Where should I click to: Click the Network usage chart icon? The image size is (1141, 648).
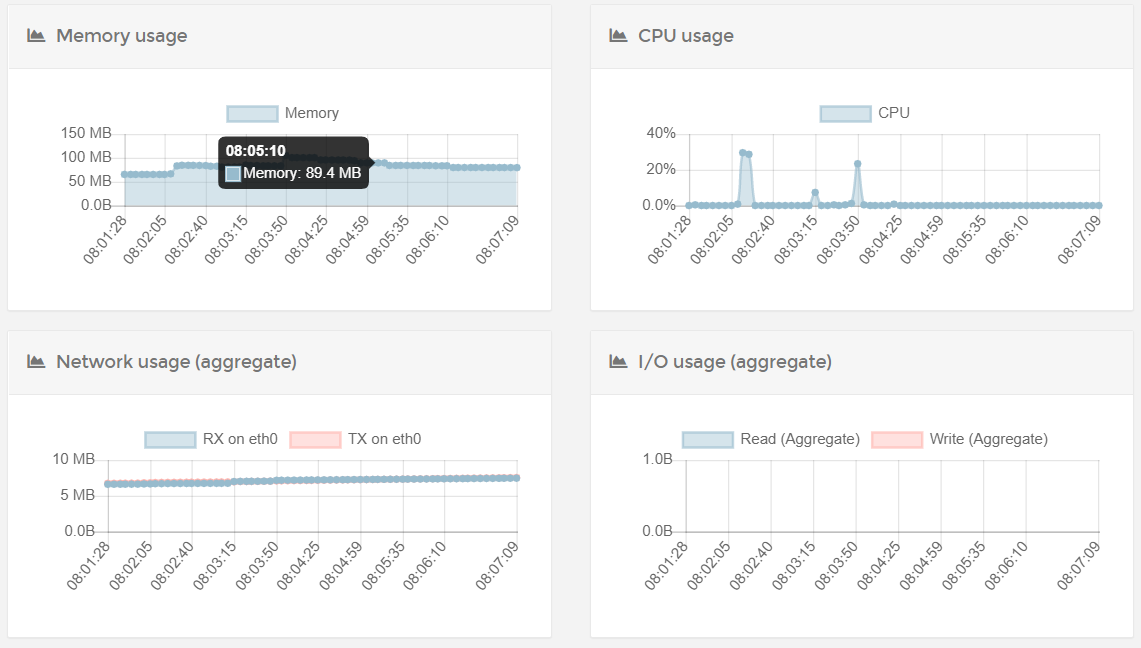click(x=36, y=361)
